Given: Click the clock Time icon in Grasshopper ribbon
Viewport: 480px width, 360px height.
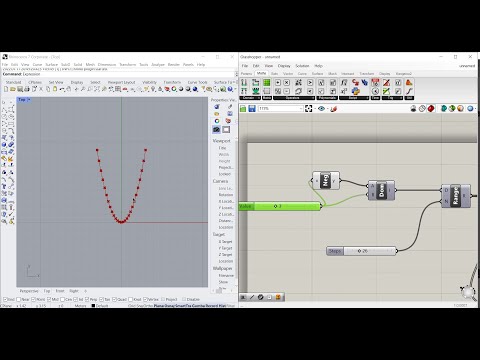Looking at the screenshot, I should pos(375,91).
